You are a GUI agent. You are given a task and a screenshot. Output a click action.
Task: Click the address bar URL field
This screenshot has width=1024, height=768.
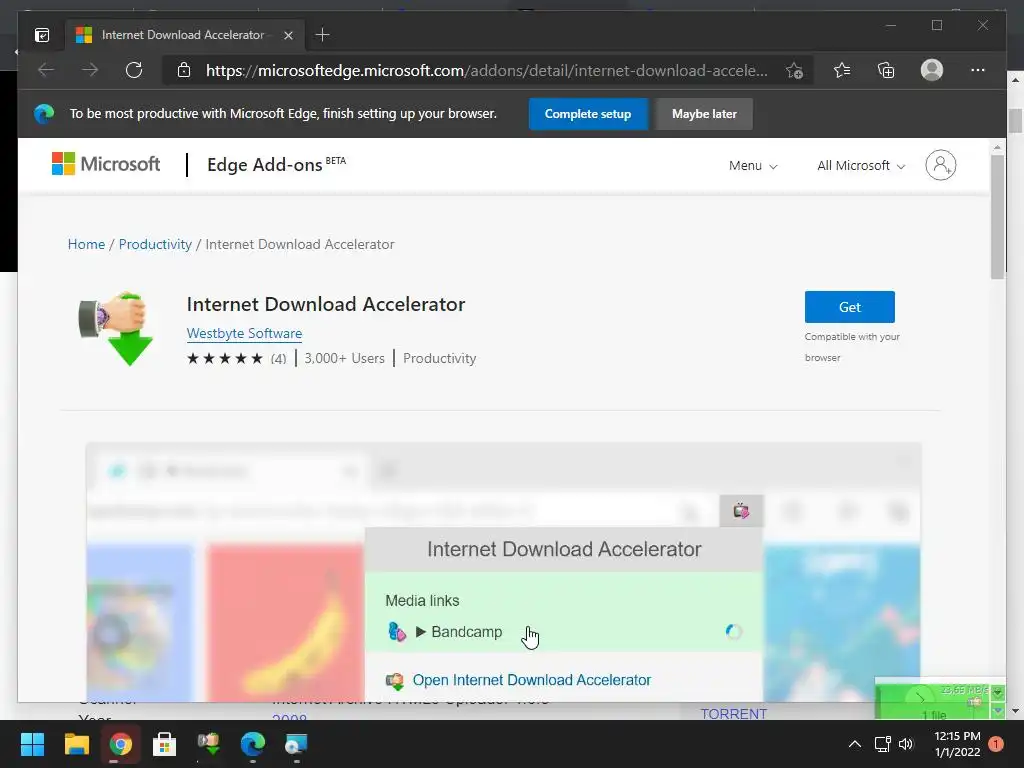486,71
